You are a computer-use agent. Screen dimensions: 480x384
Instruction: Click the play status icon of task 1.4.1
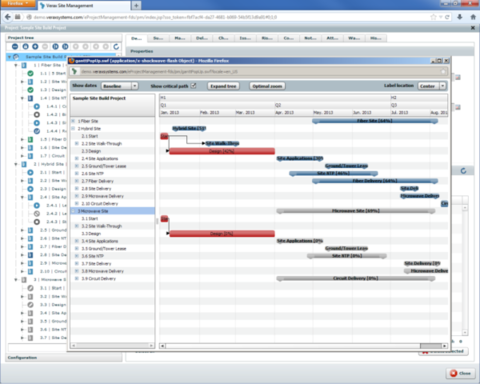coord(37,106)
